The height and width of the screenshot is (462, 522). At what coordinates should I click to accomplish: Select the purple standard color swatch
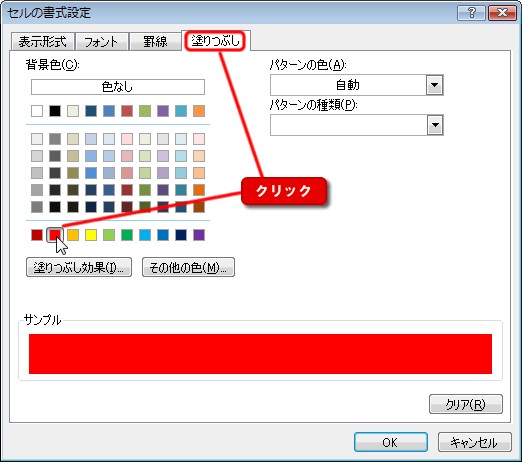tap(199, 235)
